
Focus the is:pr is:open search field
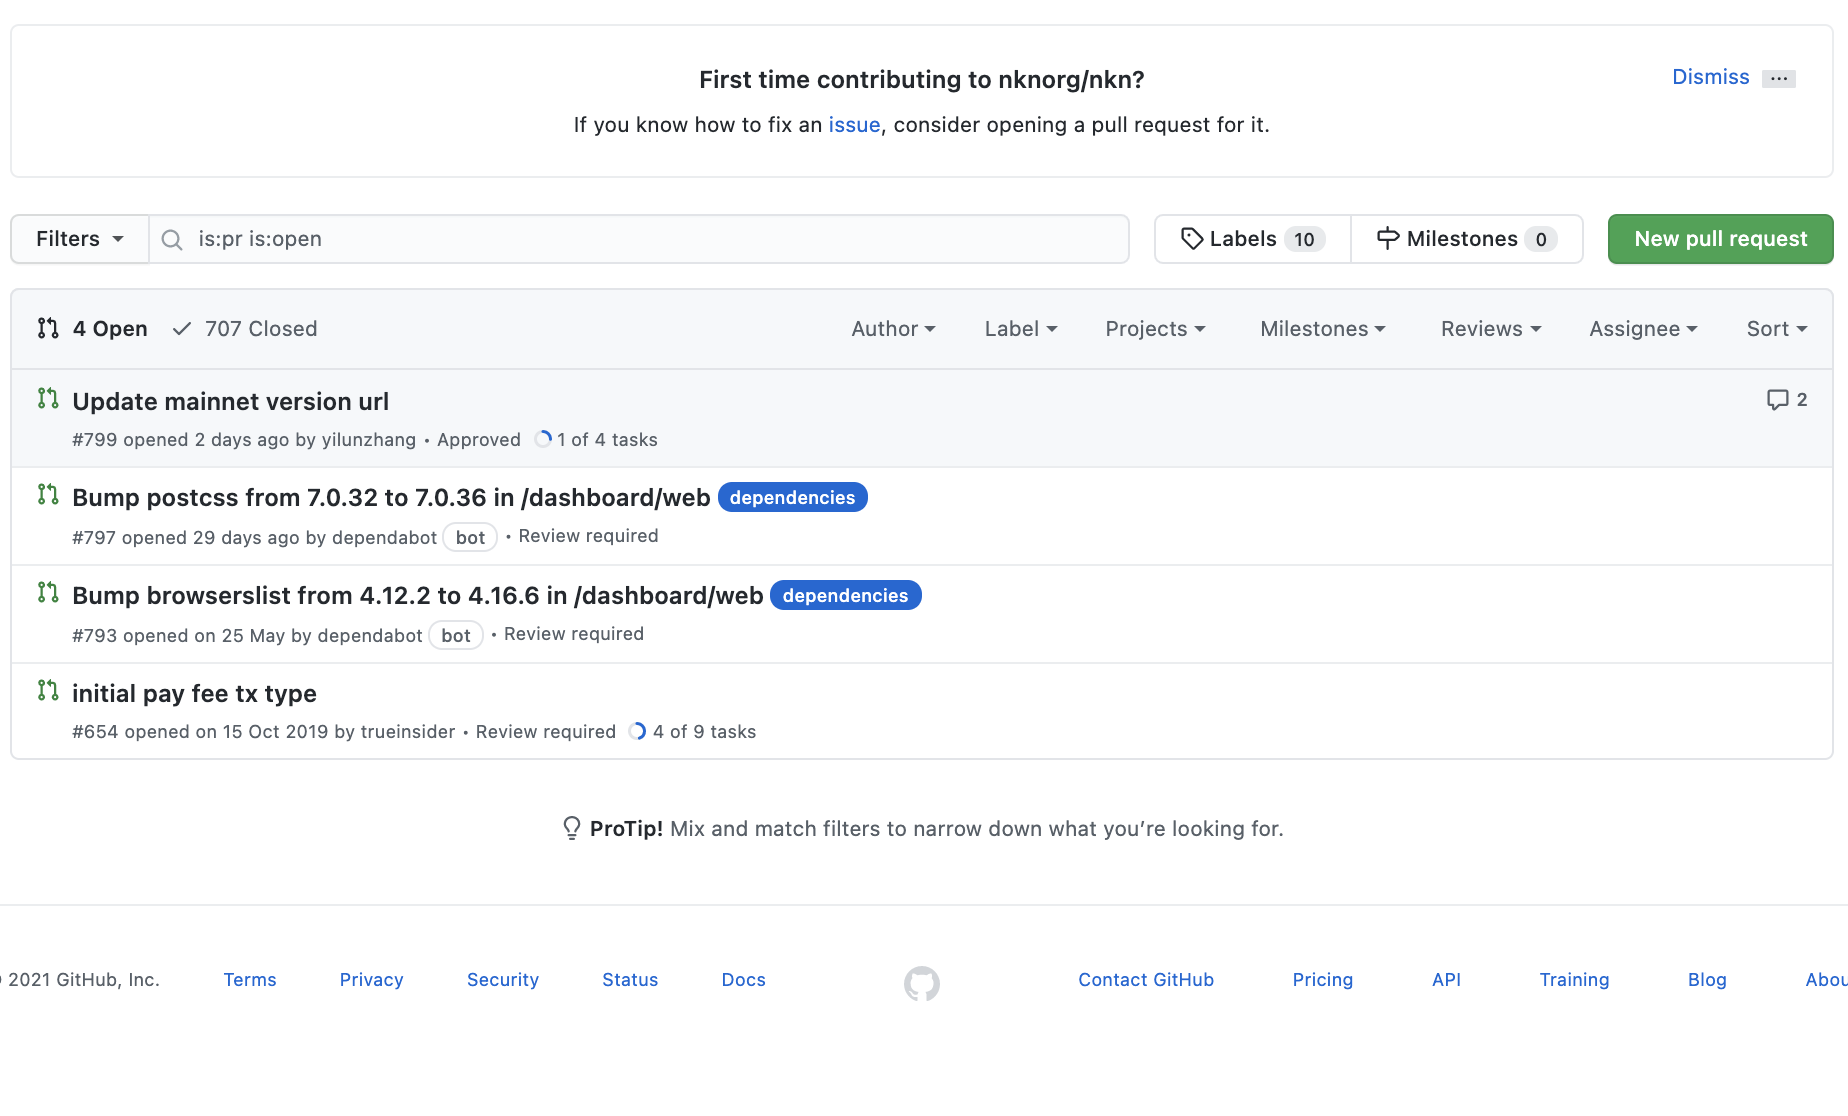[x=639, y=239]
